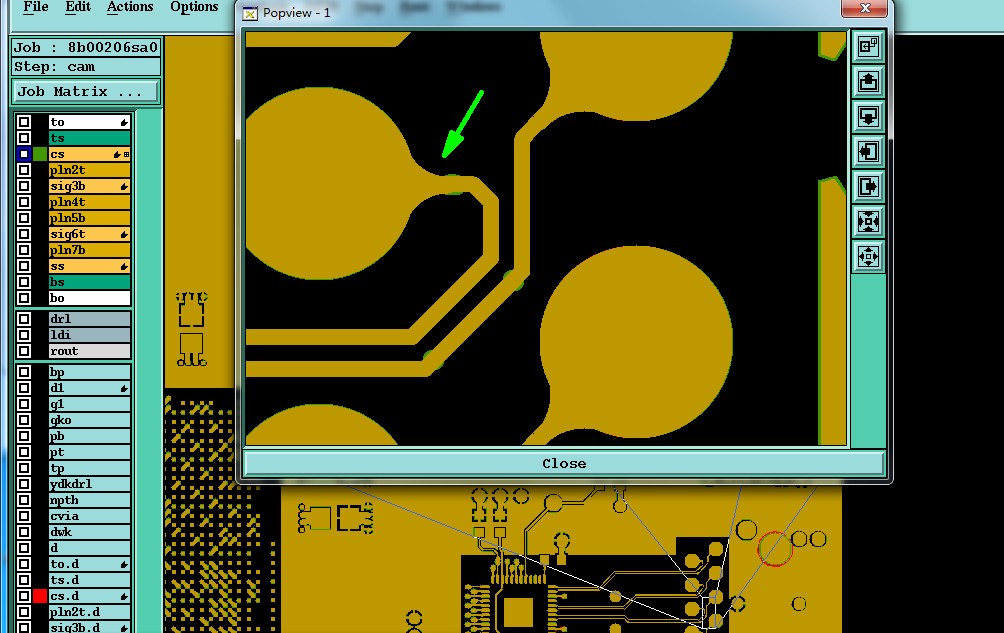
Task: Select the pln5b layer name
Action: click(90, 218)
